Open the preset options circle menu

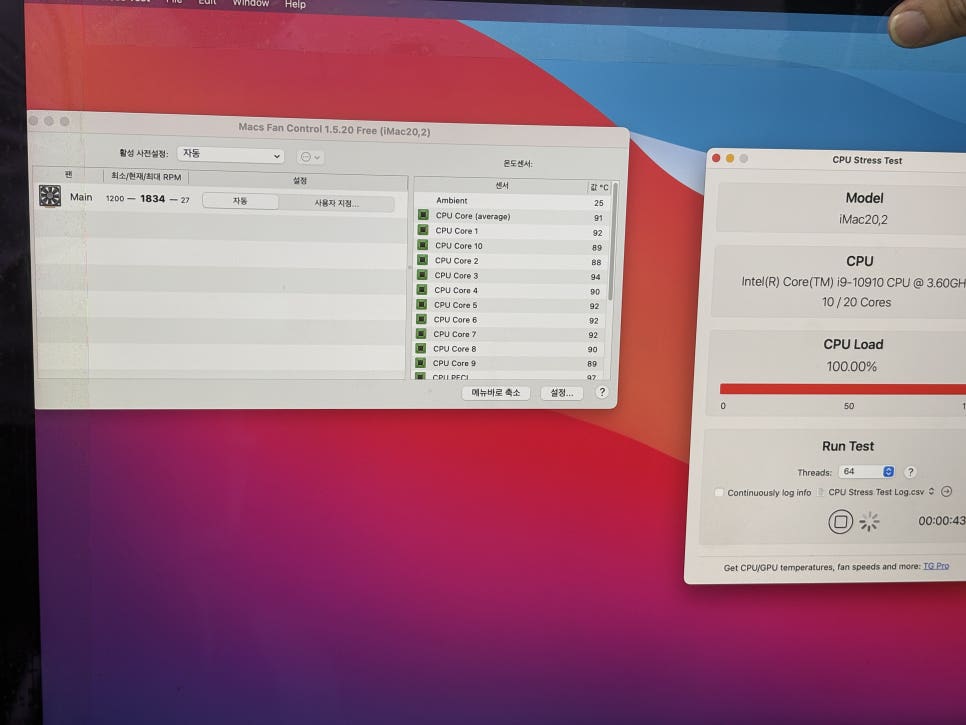click(x=310, y=157)
